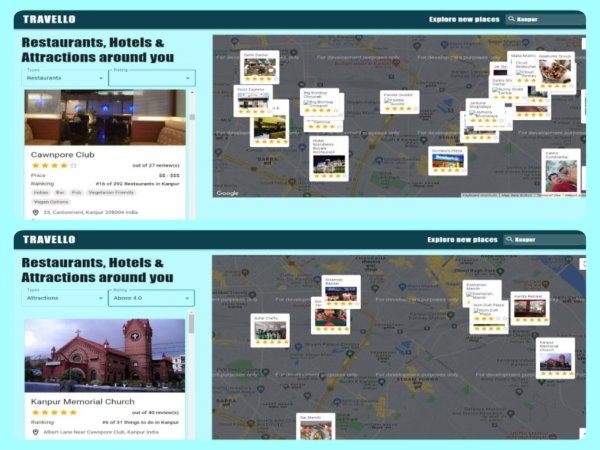The image size is (600, 450).
Task: Click the Indian cuisine tag
Action: click(x=40, y=192)
